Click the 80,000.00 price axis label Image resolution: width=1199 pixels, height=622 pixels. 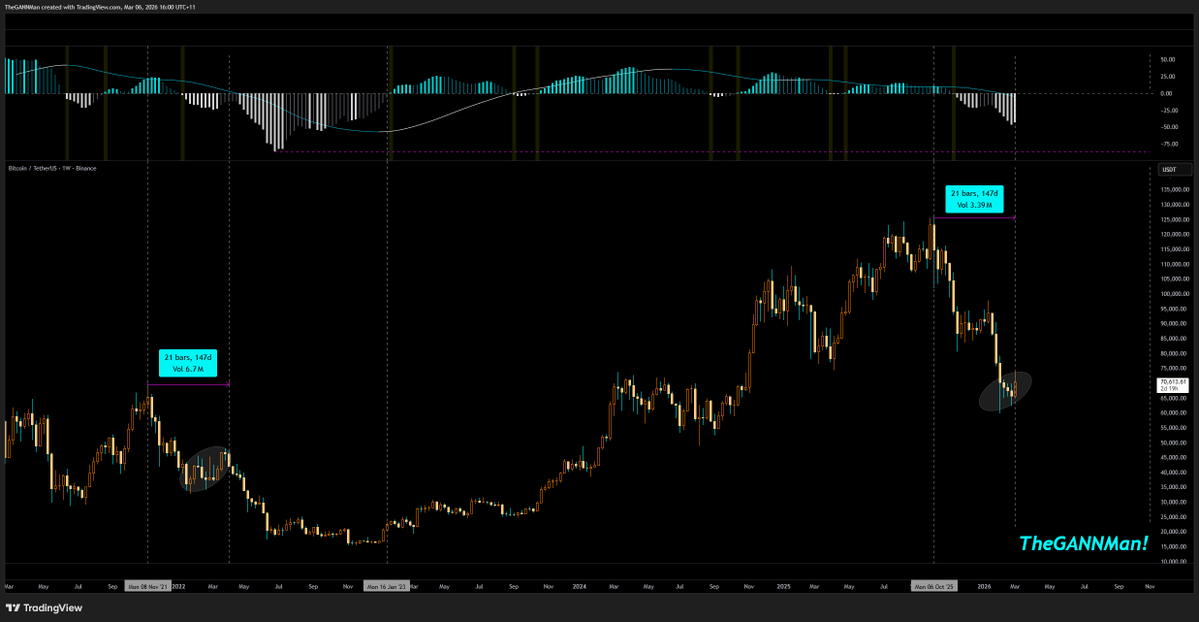[1175, 353]
